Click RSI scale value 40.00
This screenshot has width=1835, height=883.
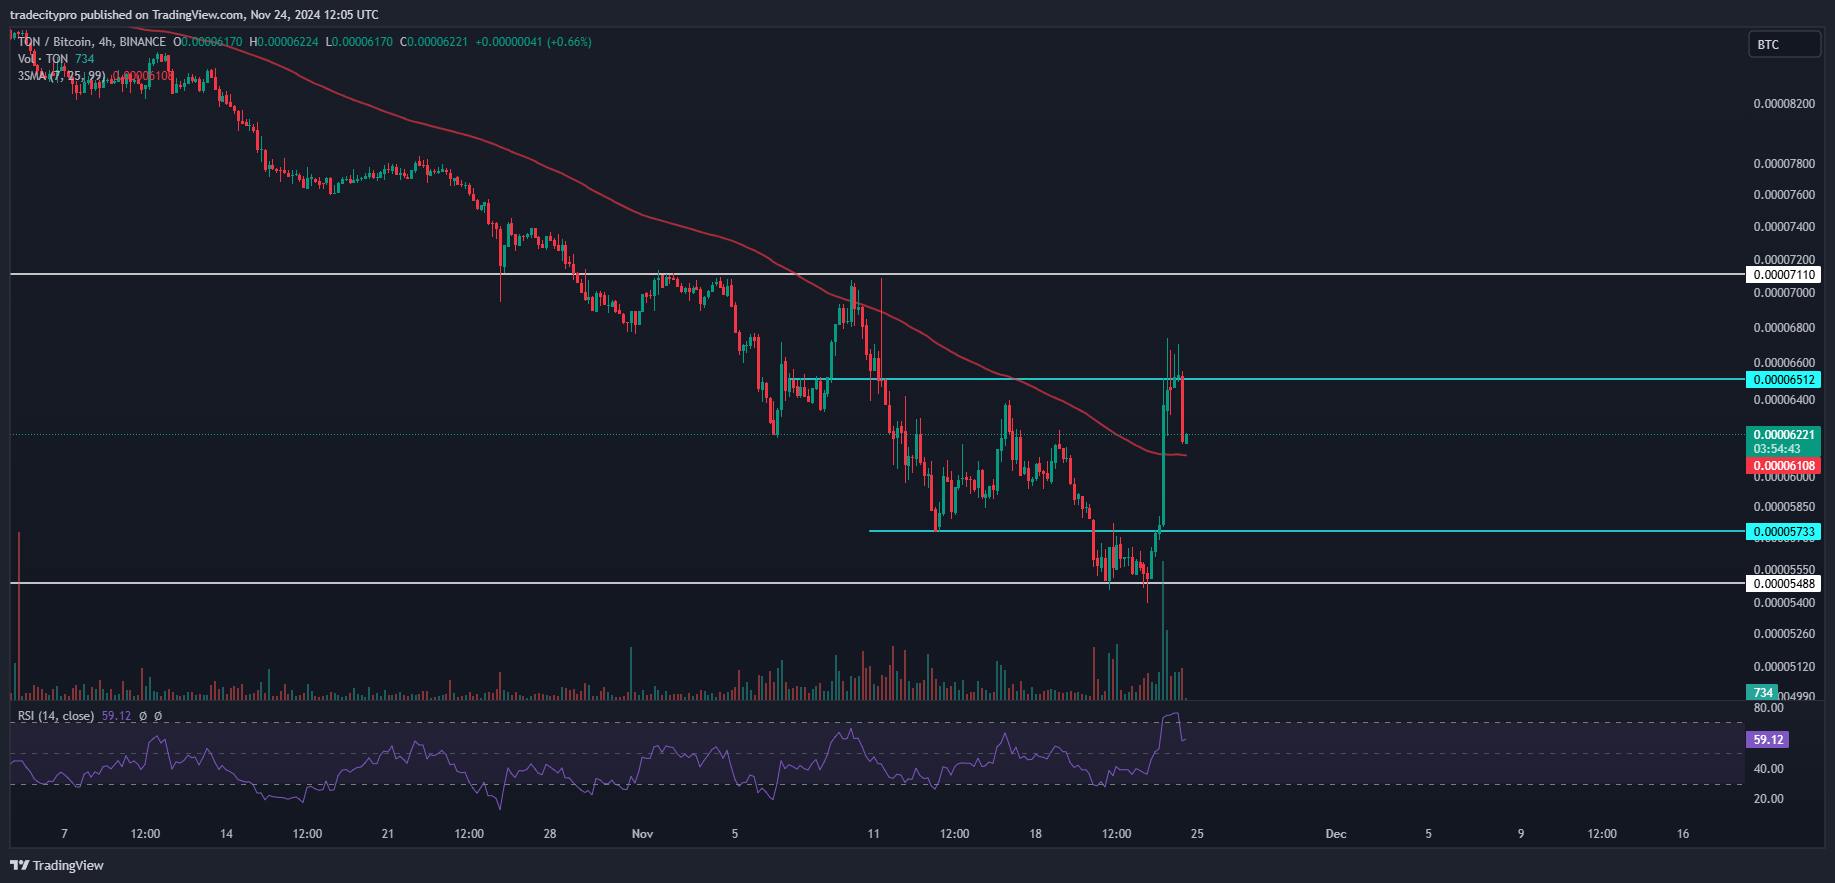coord(1768,769)
